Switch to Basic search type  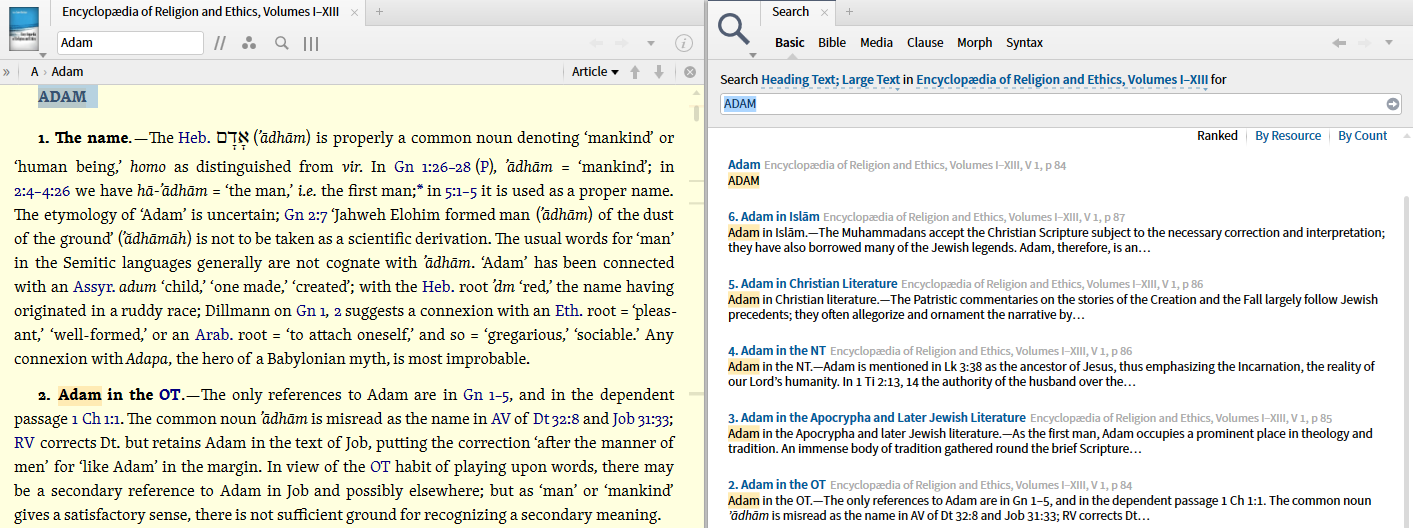pos(789,43)
